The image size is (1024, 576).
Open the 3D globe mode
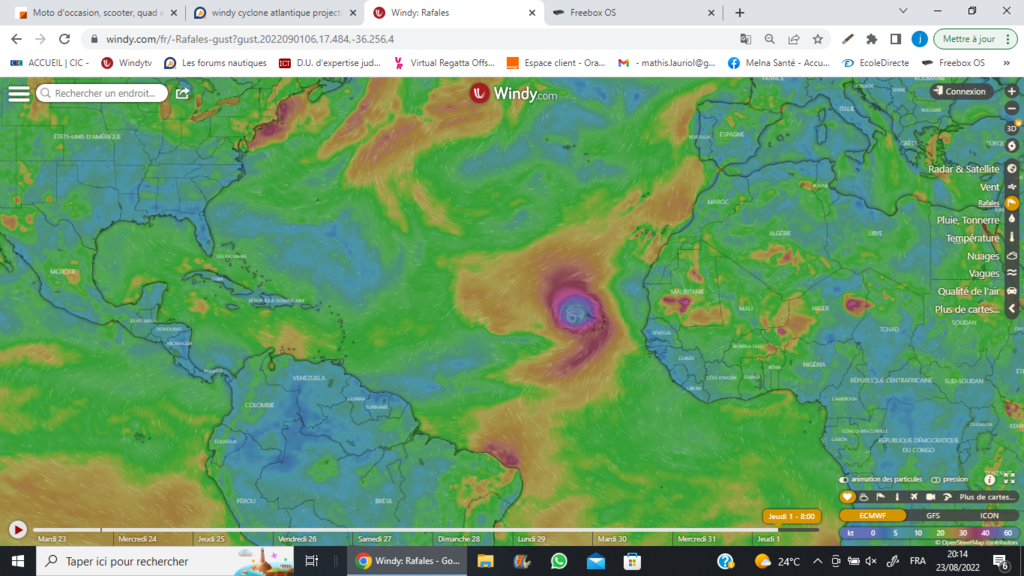tap(1012, 128)
